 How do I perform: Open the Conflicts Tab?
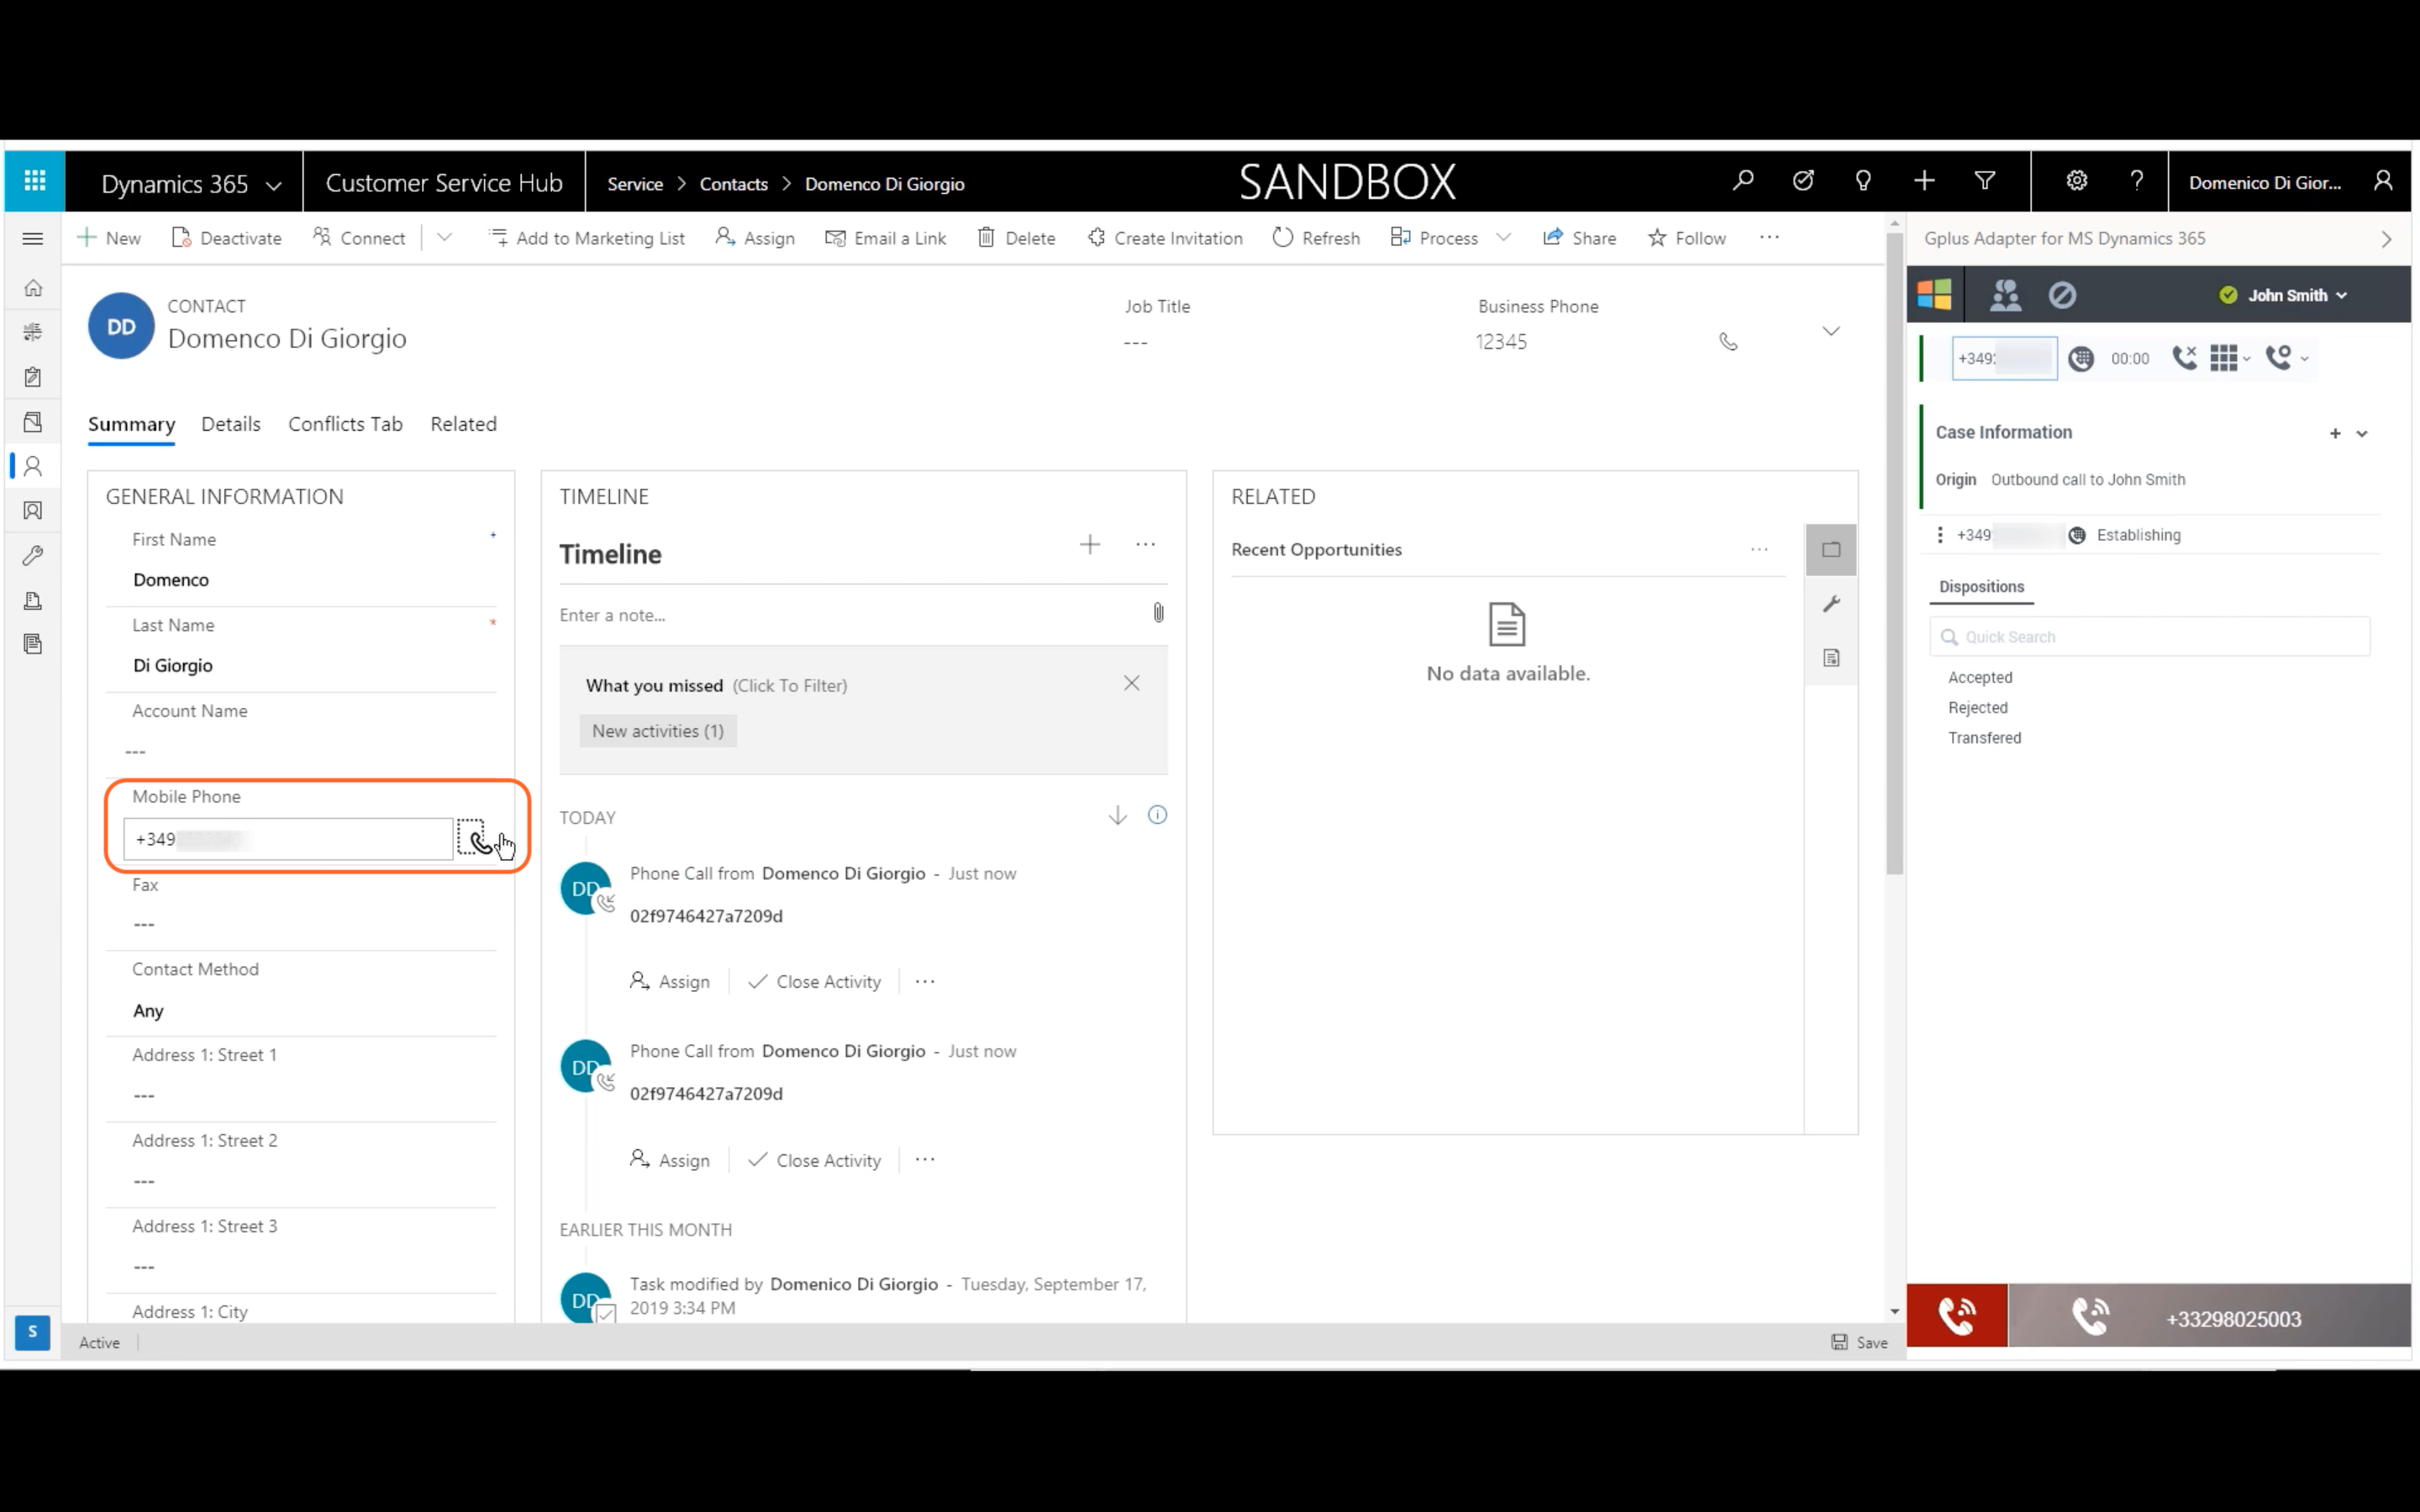[345, 424]
